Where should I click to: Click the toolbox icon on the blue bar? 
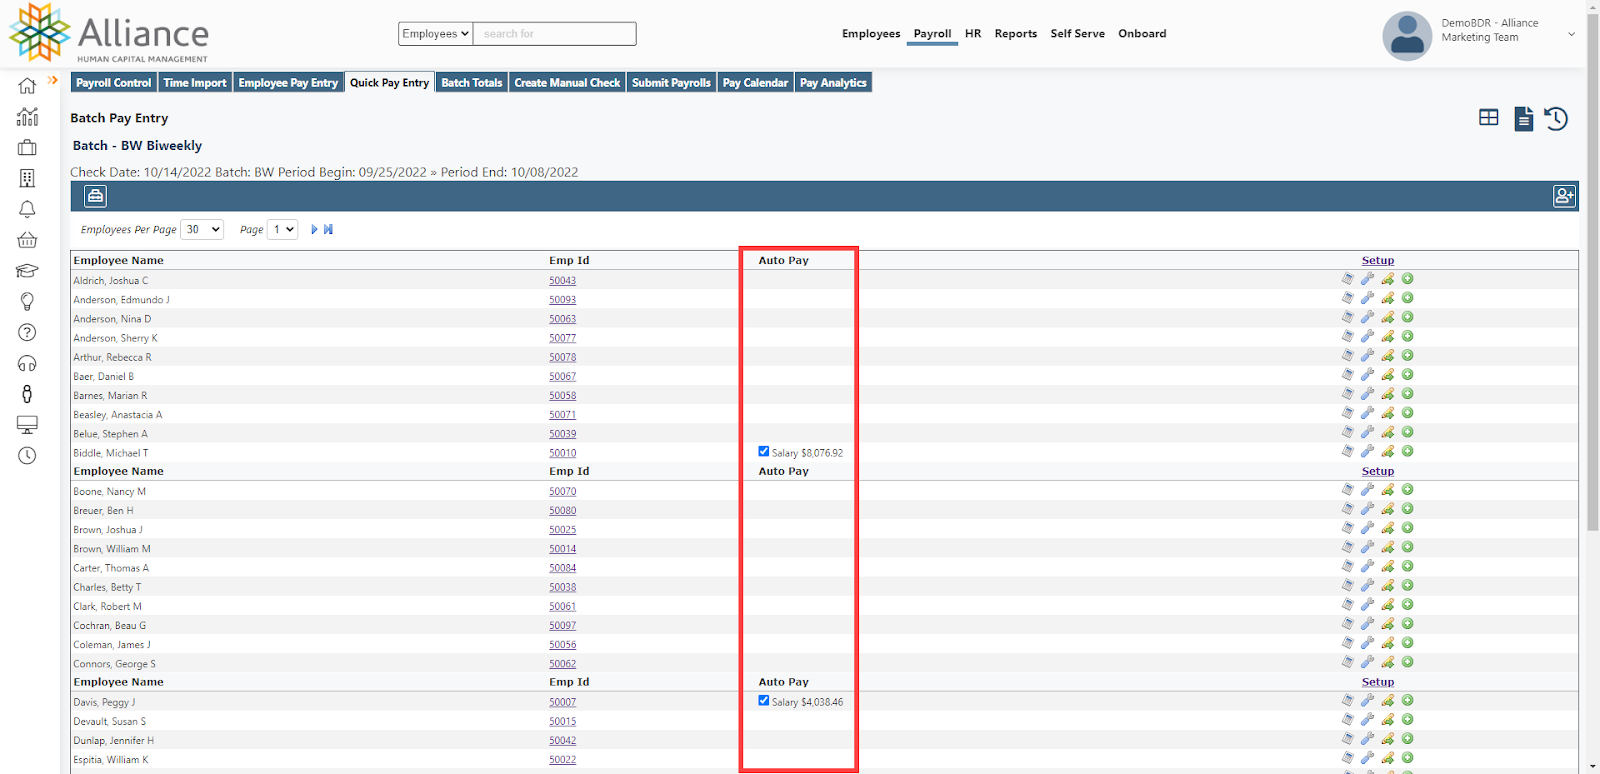(x=95, y=196)
